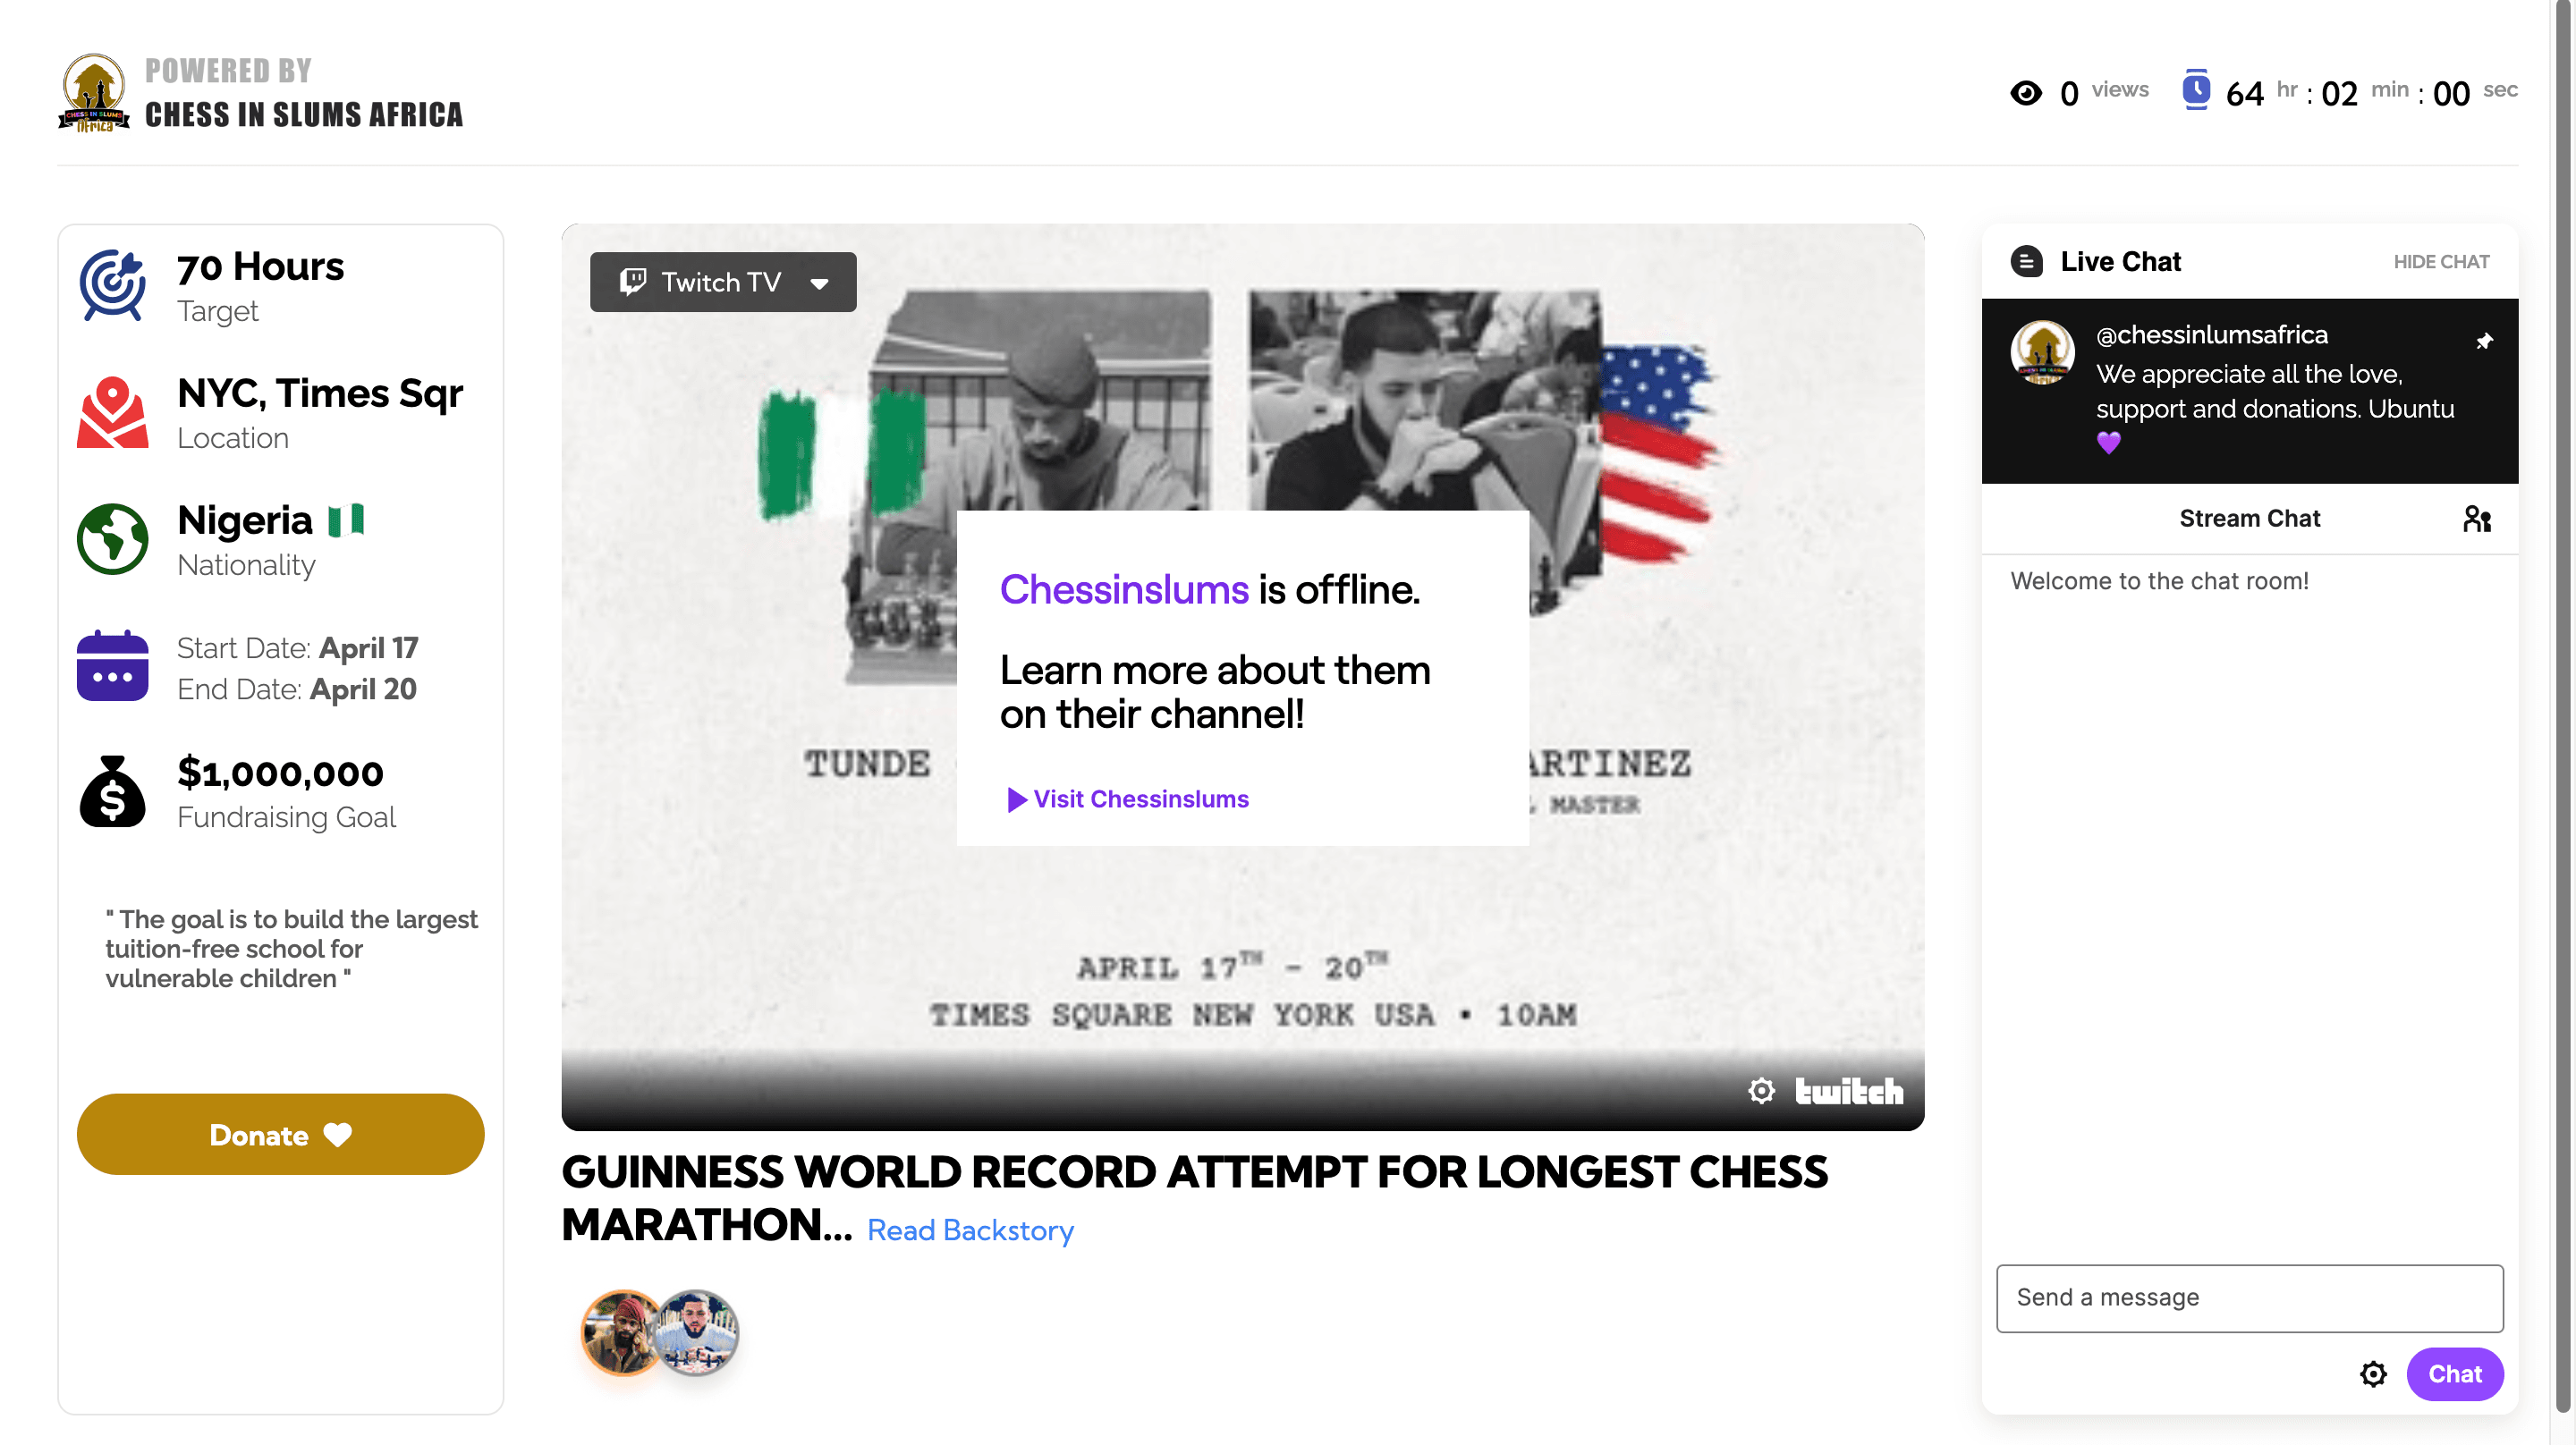
Task: Open the Read Backstory link
Action: (970, 1230)
